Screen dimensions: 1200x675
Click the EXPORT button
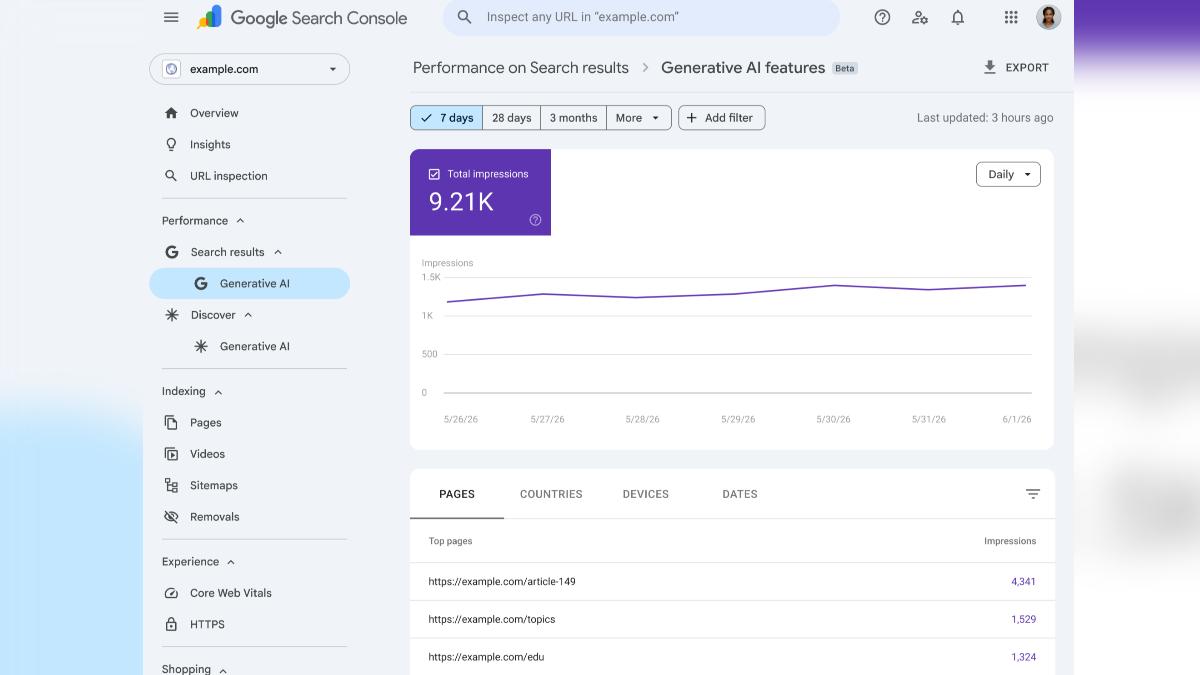(x=1016, y=67)
